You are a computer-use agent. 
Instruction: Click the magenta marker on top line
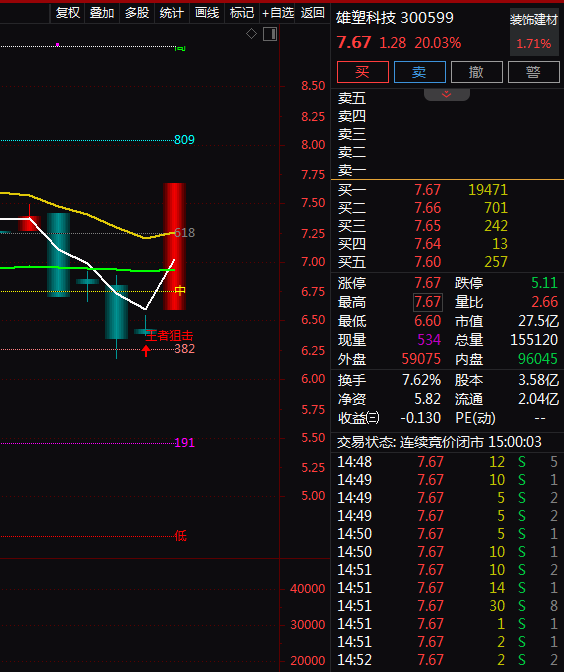57,45
